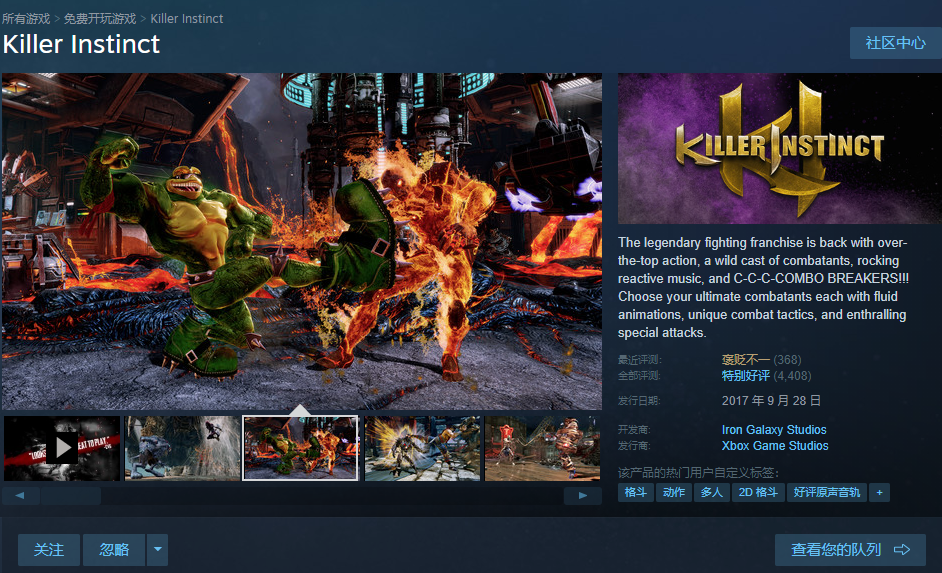Click the arrow icon on the queue button

point(902,550)
